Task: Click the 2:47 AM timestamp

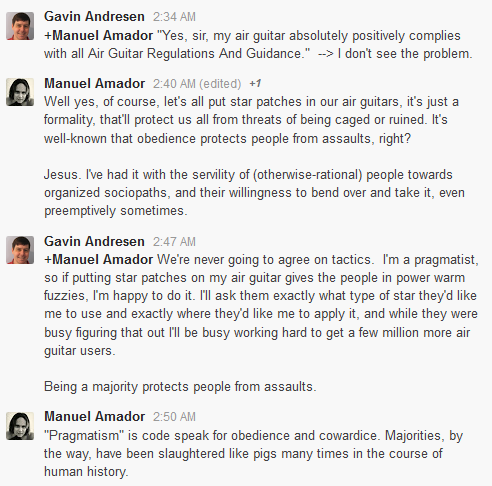Action: point(174,242)
